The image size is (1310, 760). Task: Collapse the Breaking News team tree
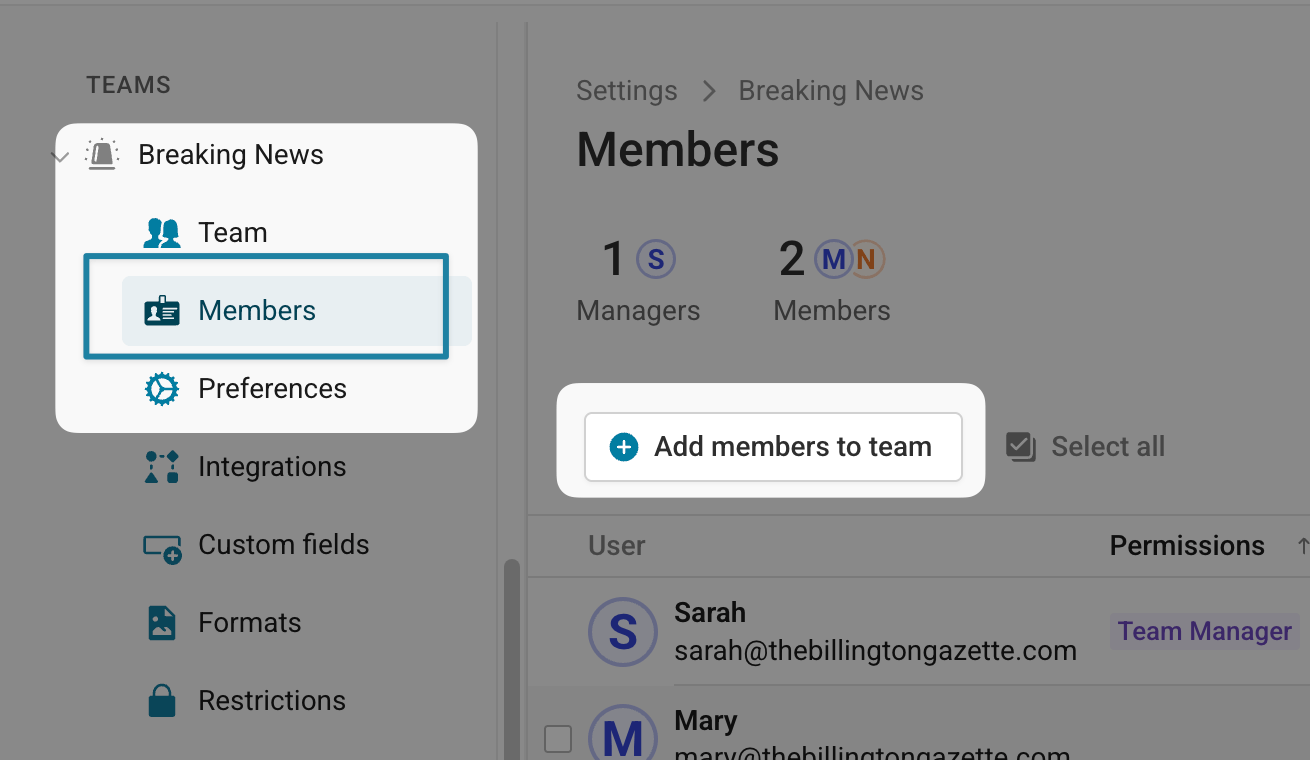click(x=60, y=156)
